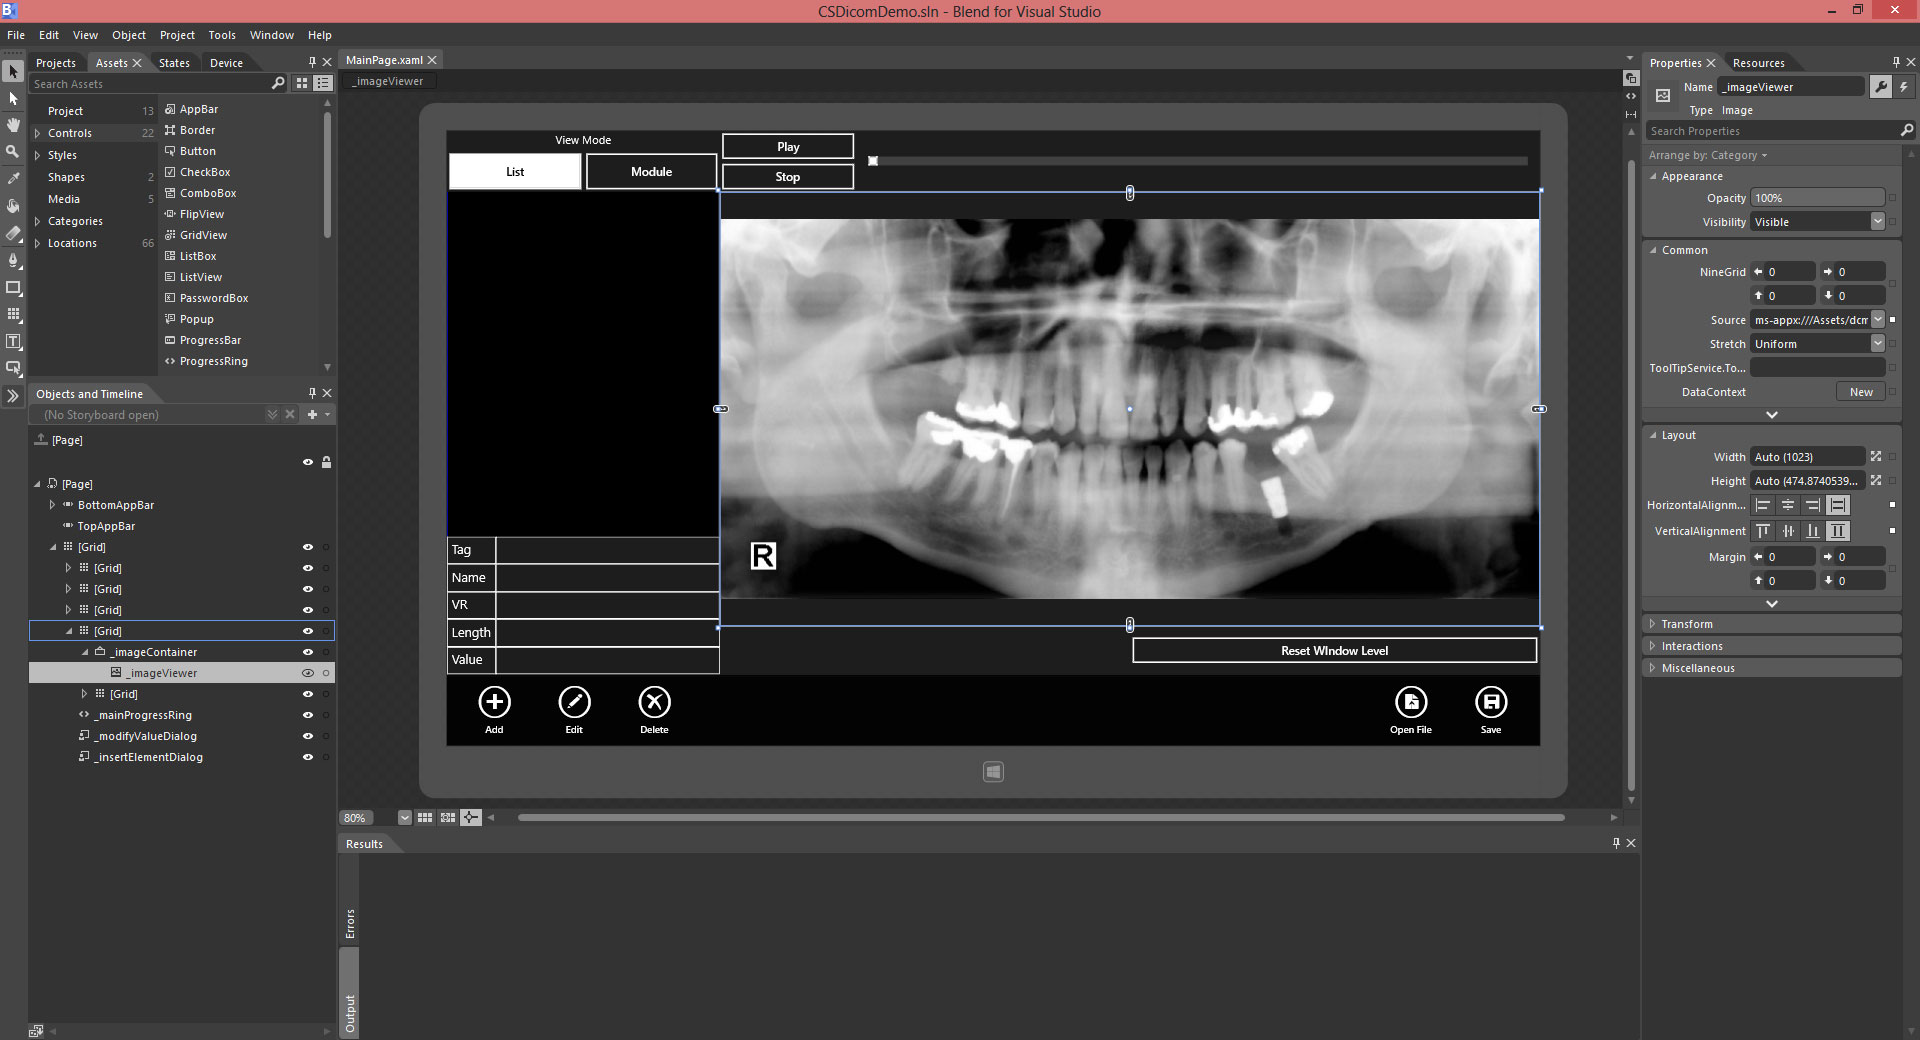This screenshot has width=1920, height=1040.
Task: Set Height to Auto icon
Action: (1876, 481)
